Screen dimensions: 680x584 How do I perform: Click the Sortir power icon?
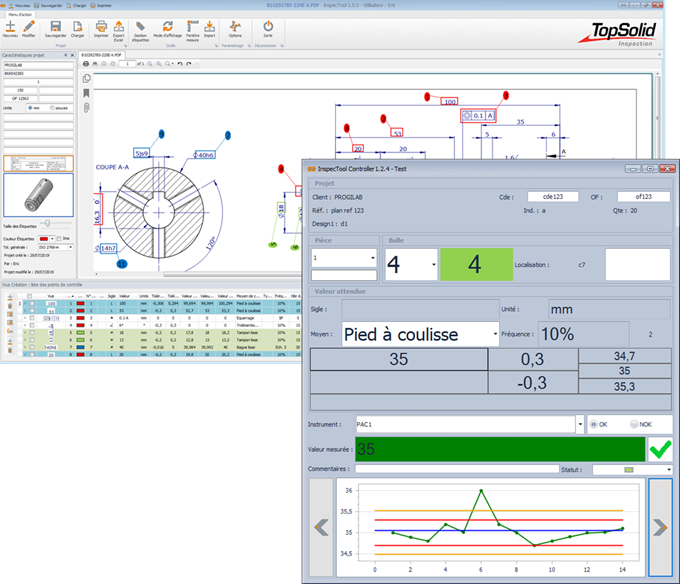268,28
